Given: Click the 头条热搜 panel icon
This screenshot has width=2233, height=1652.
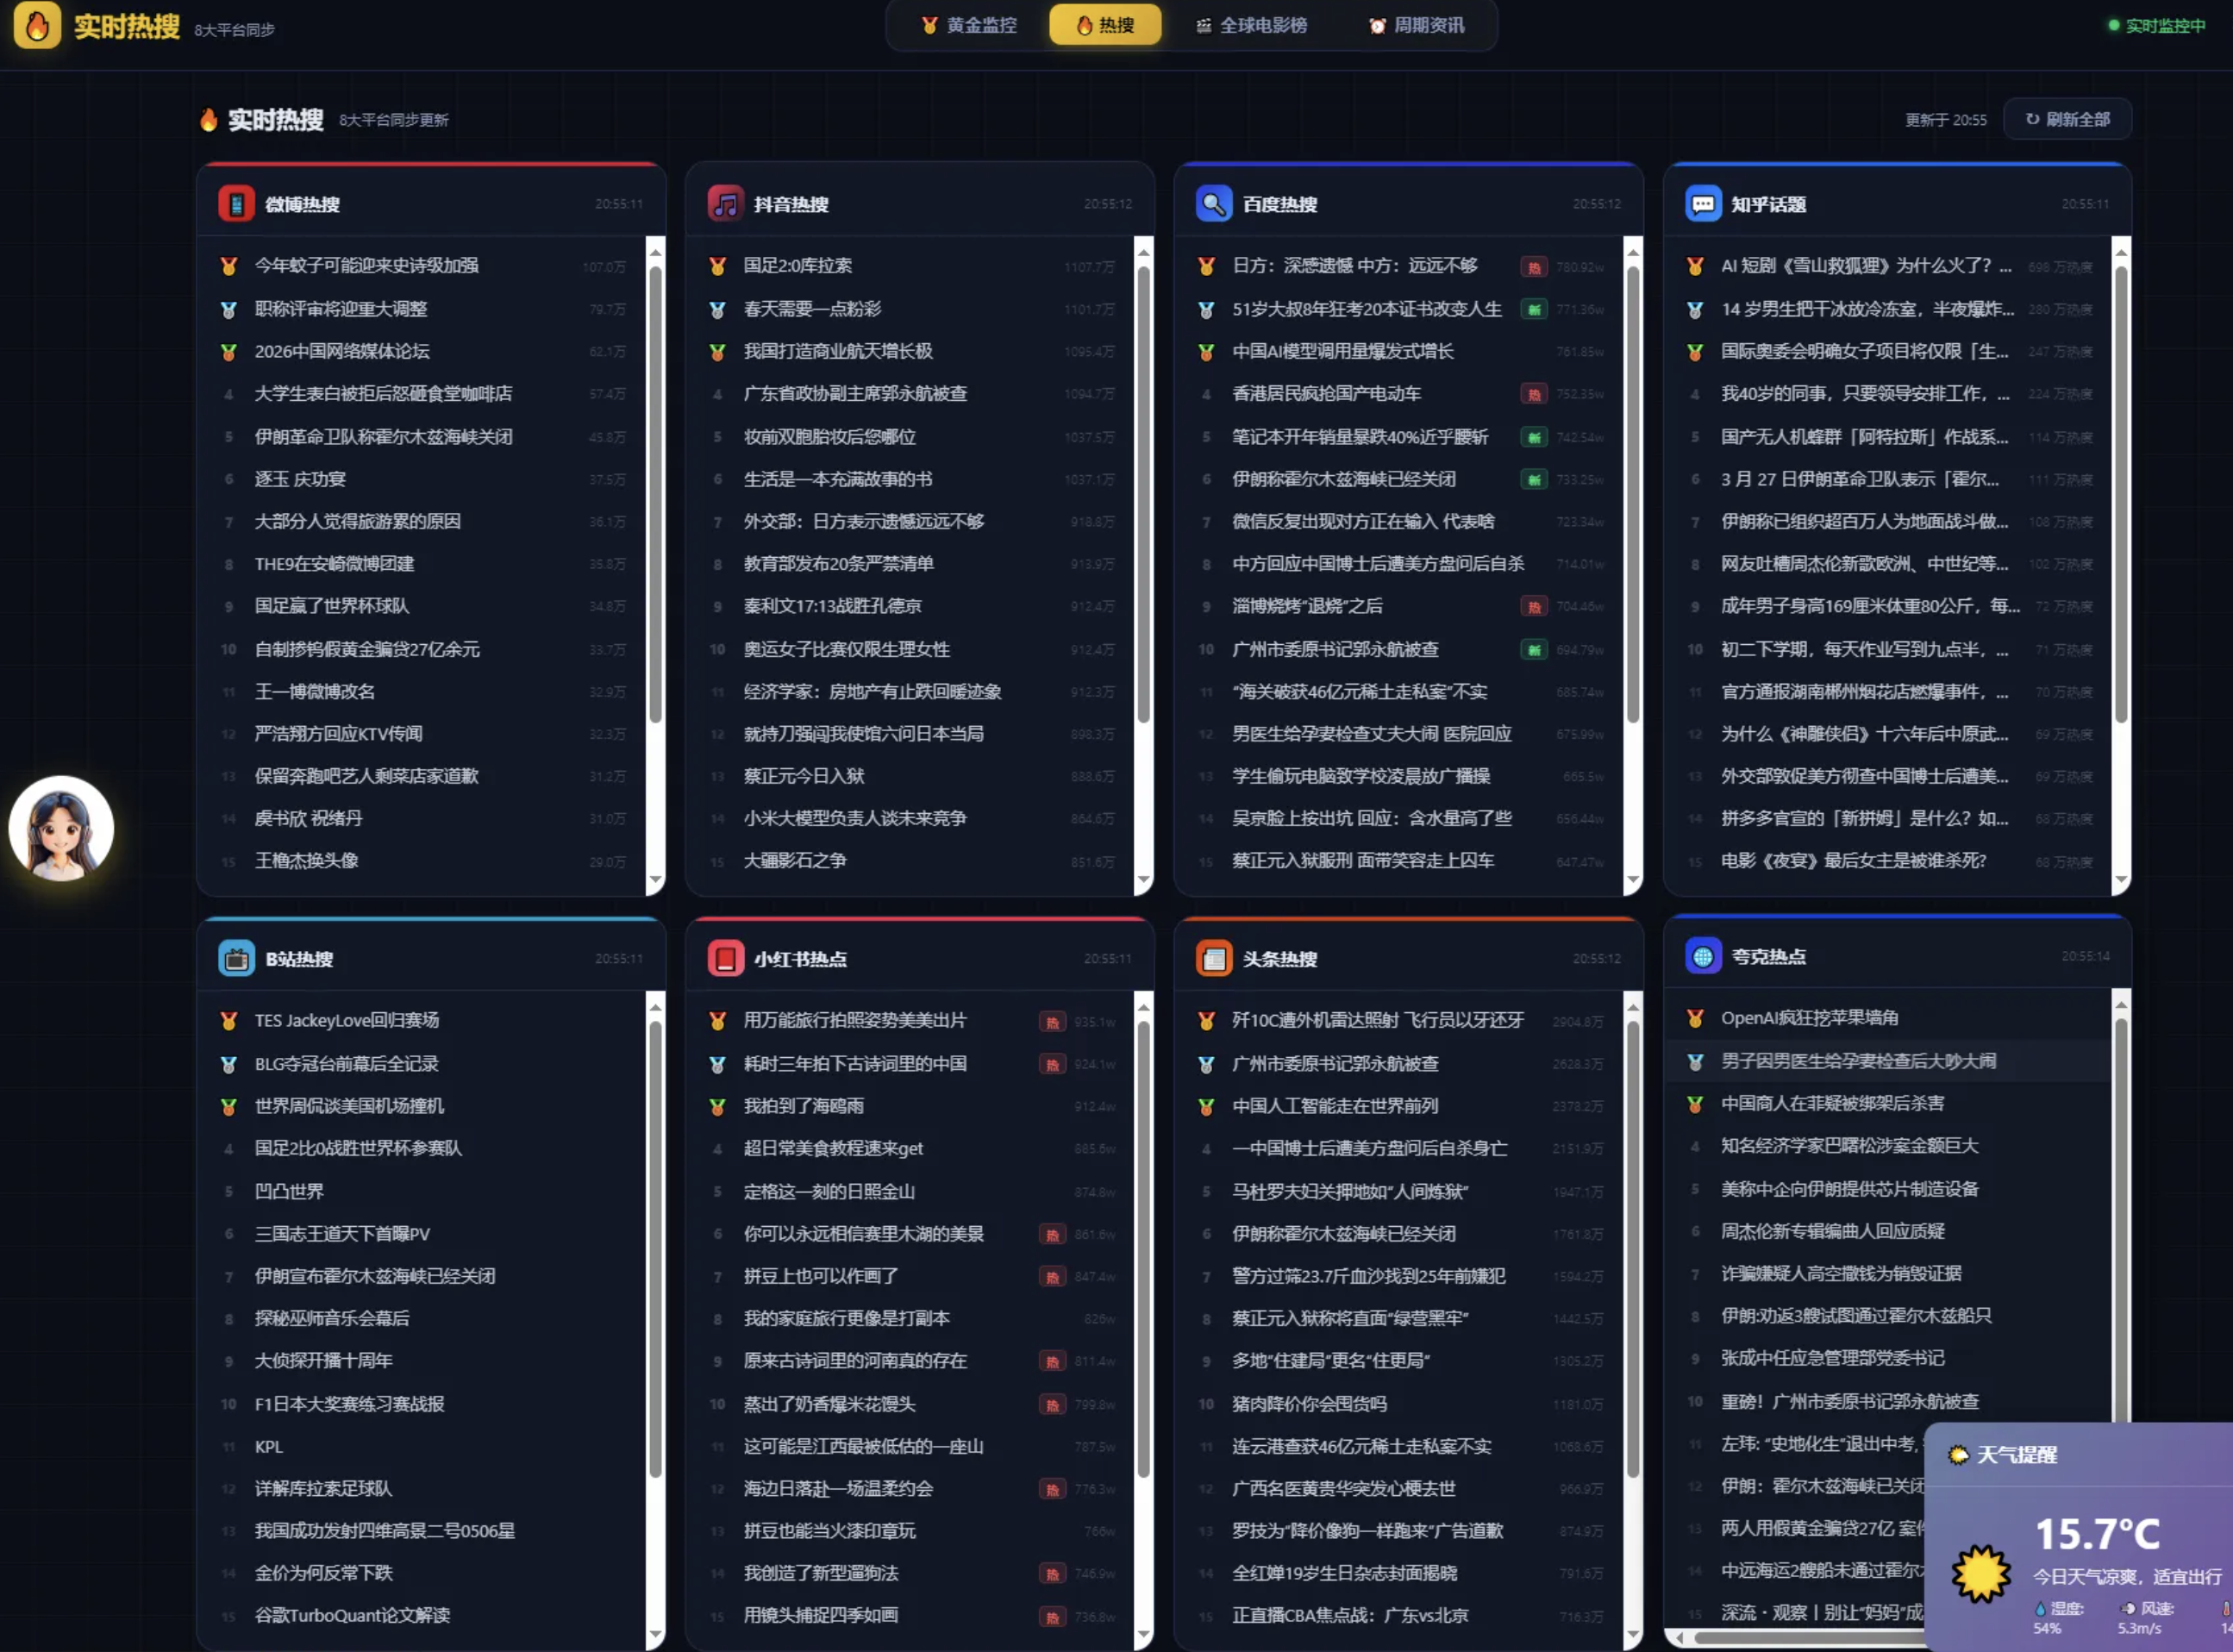Looking at the screenshot, I should pos(1214,957).
